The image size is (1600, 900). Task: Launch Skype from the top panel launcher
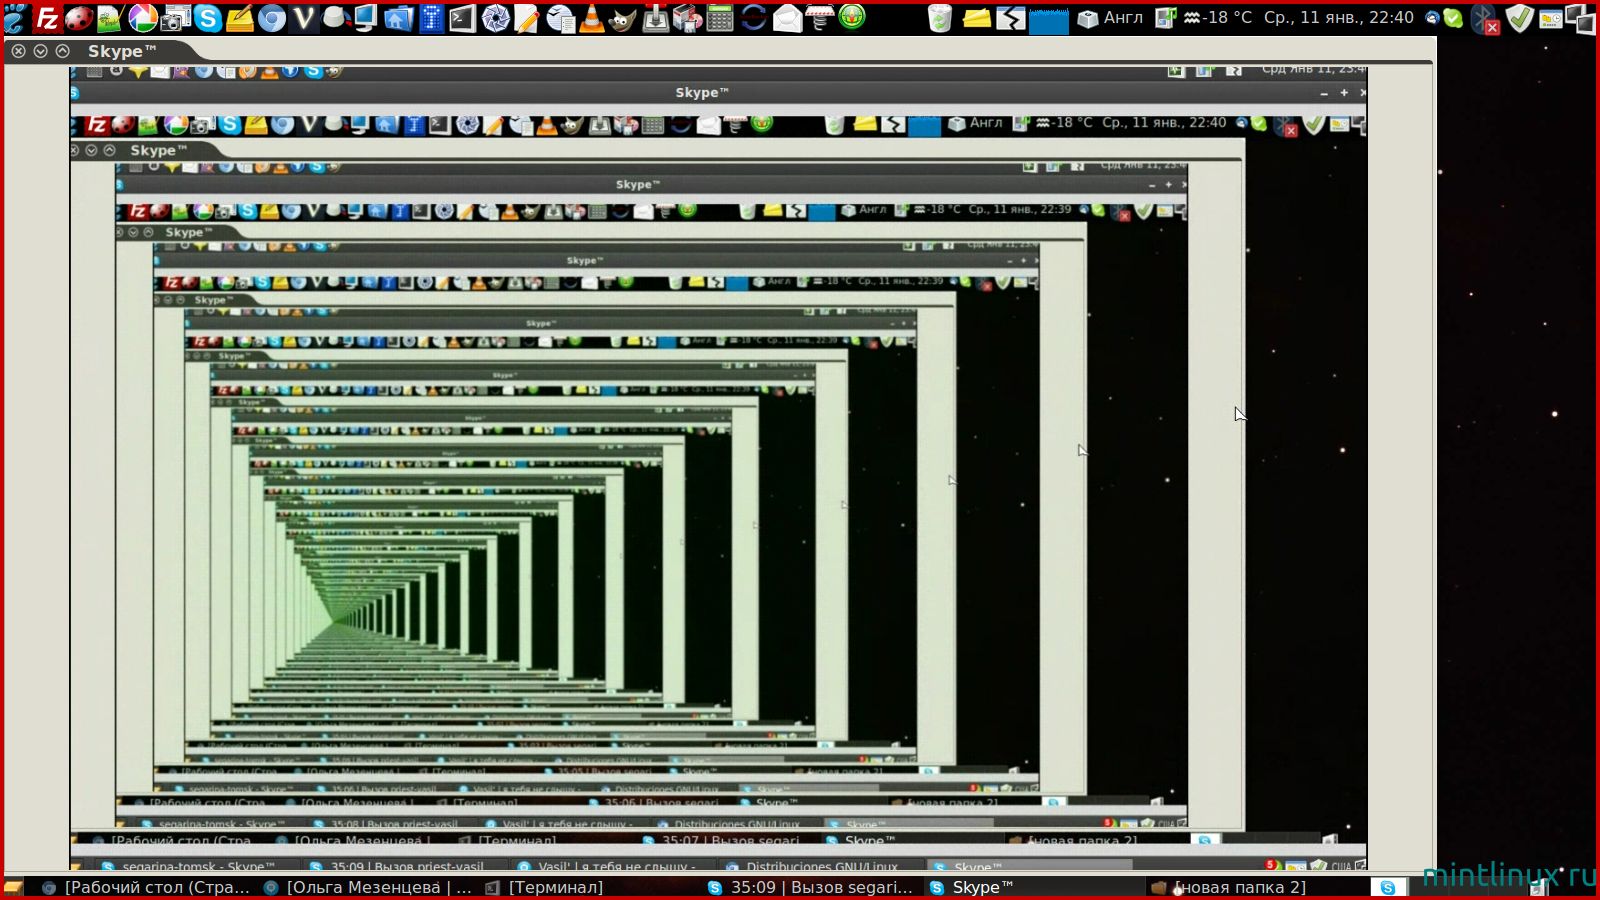pyautogui.click(x=208, y=18)
